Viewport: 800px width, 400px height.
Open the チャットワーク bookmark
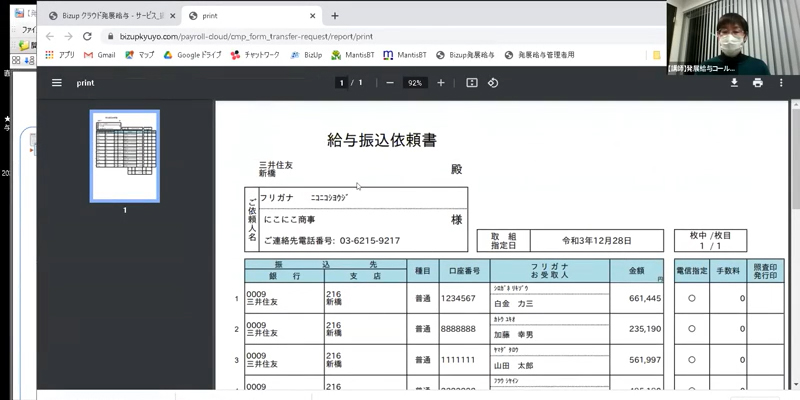[255, 55]
